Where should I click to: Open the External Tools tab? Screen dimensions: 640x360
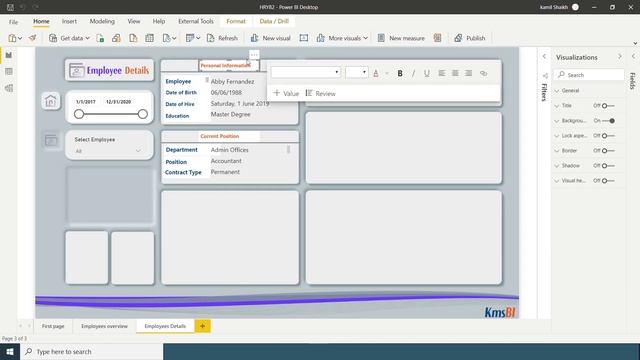(196, 21)
